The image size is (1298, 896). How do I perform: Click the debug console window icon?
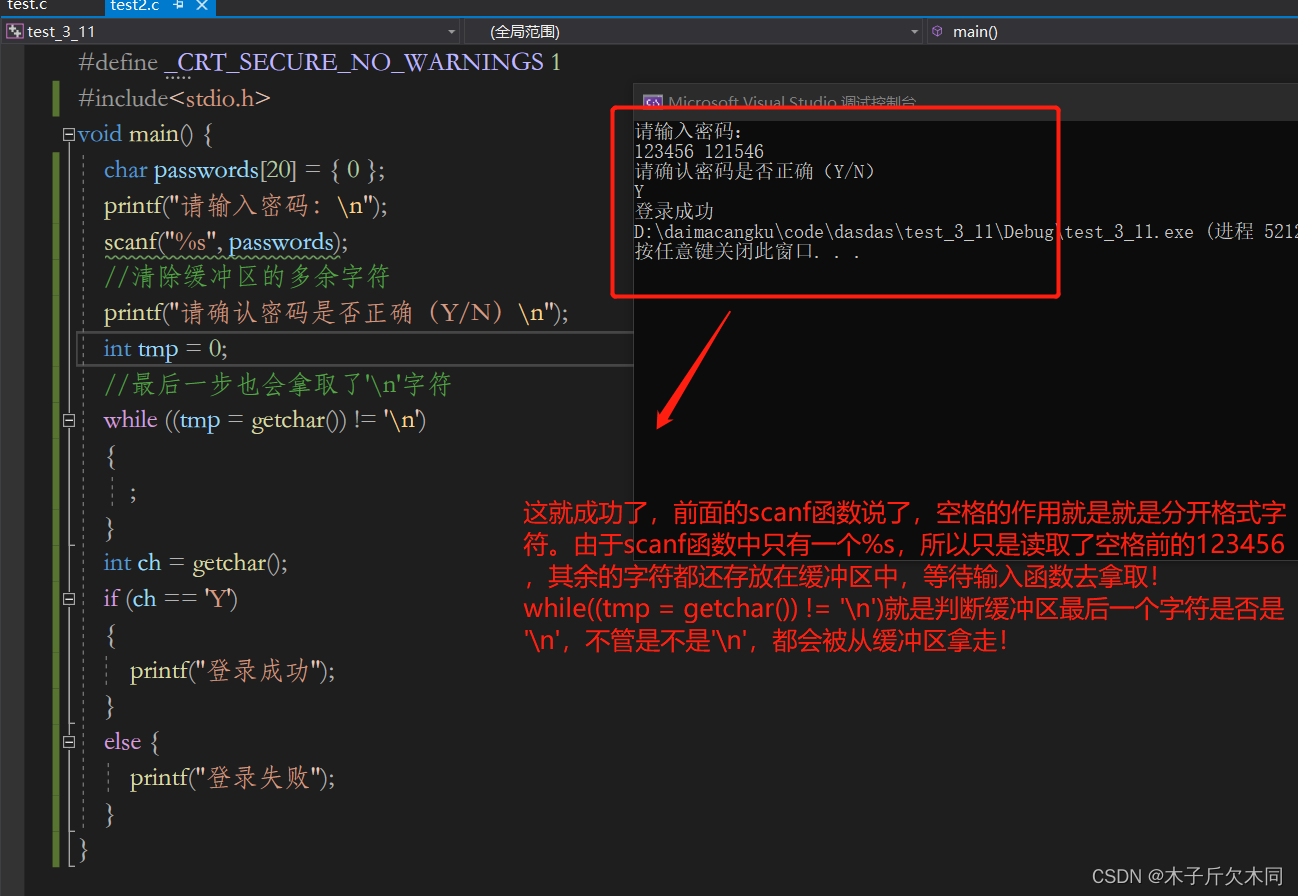click(653, 102)
